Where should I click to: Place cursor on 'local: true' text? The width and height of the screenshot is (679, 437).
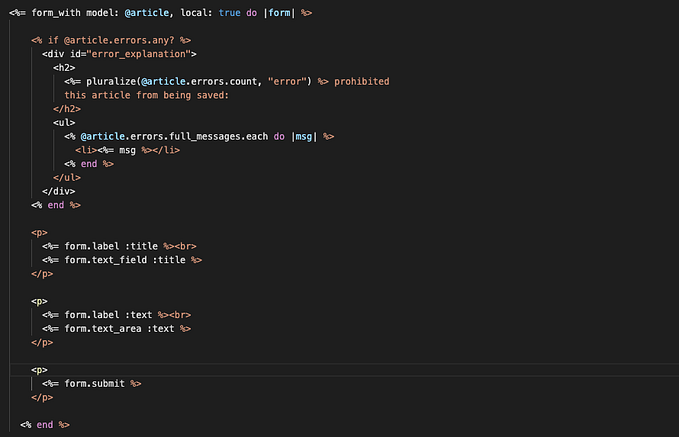pos(210,13)
